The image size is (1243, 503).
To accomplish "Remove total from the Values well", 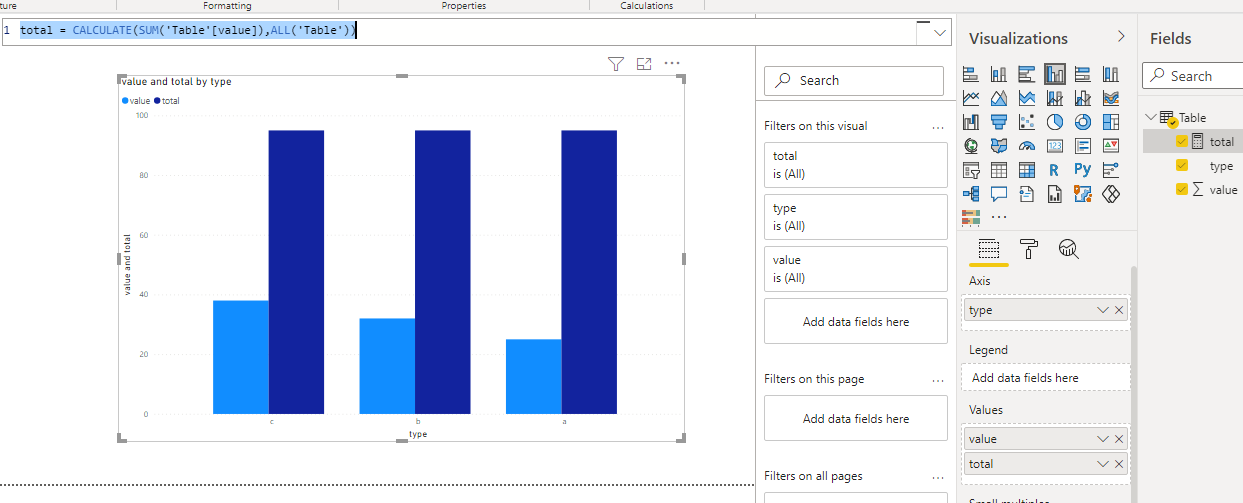I will tap(1119, 464).
